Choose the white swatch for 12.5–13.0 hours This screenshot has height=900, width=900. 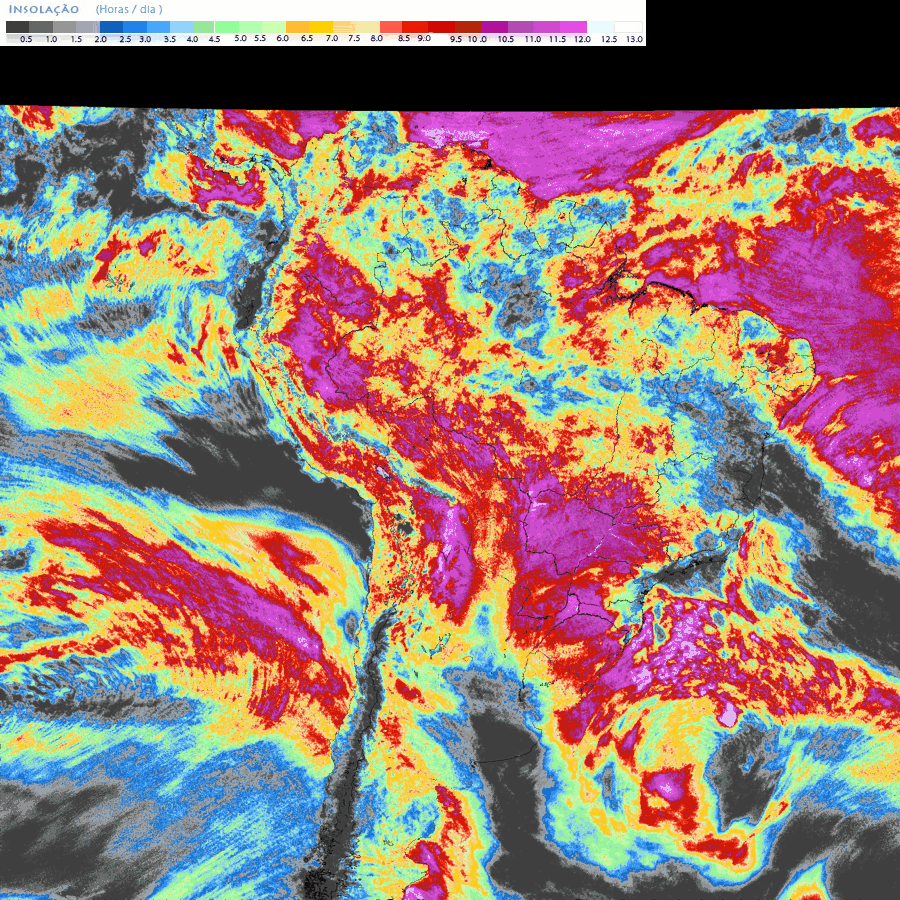[628, 27]
